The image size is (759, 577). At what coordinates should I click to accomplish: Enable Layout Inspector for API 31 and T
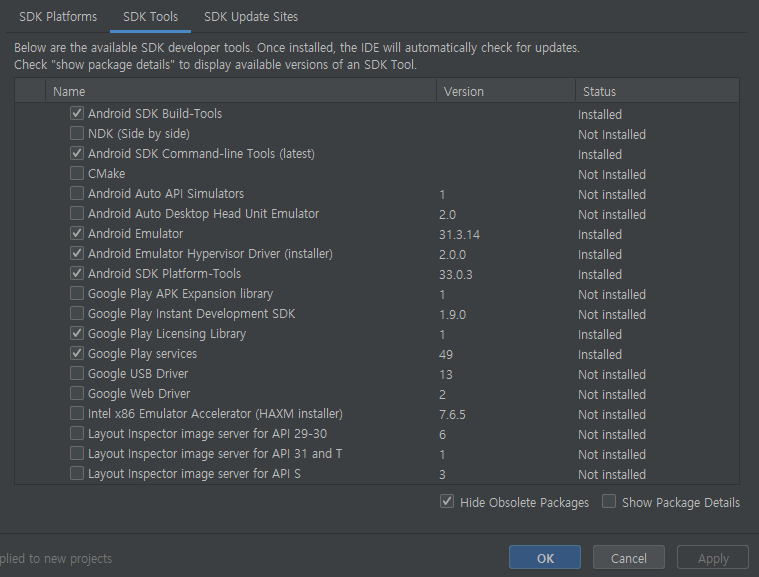click(x=76, y=454)
